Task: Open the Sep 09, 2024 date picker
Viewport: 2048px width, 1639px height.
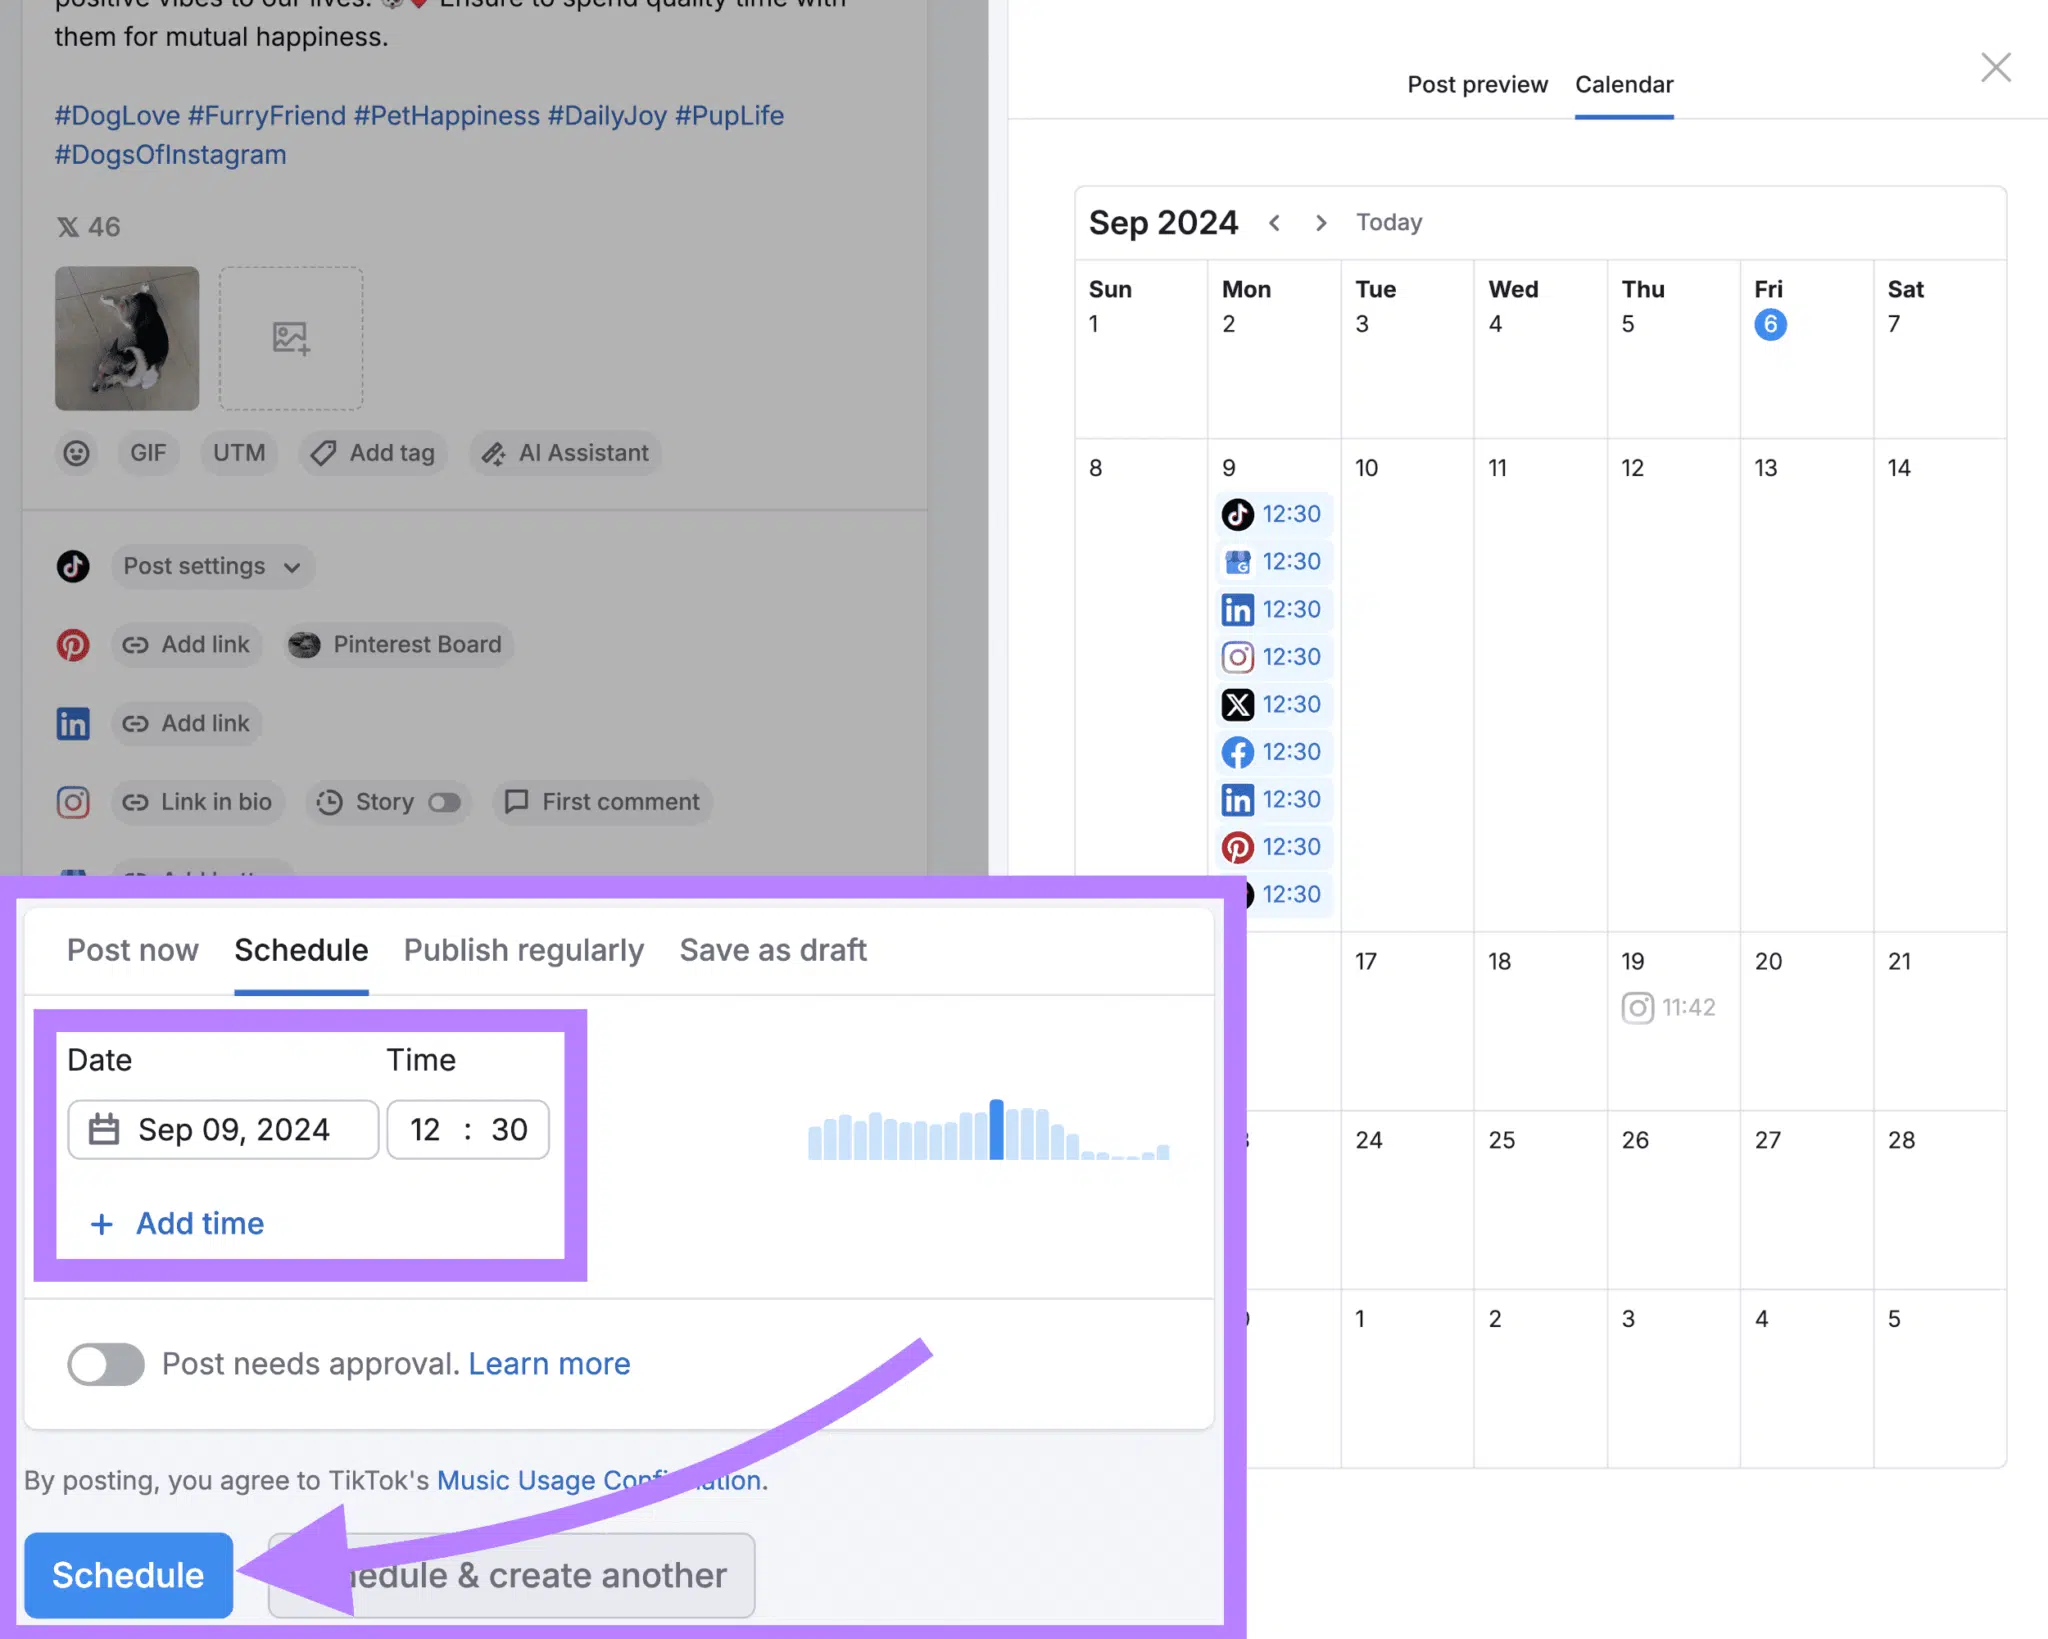Action: point(223,1130)
